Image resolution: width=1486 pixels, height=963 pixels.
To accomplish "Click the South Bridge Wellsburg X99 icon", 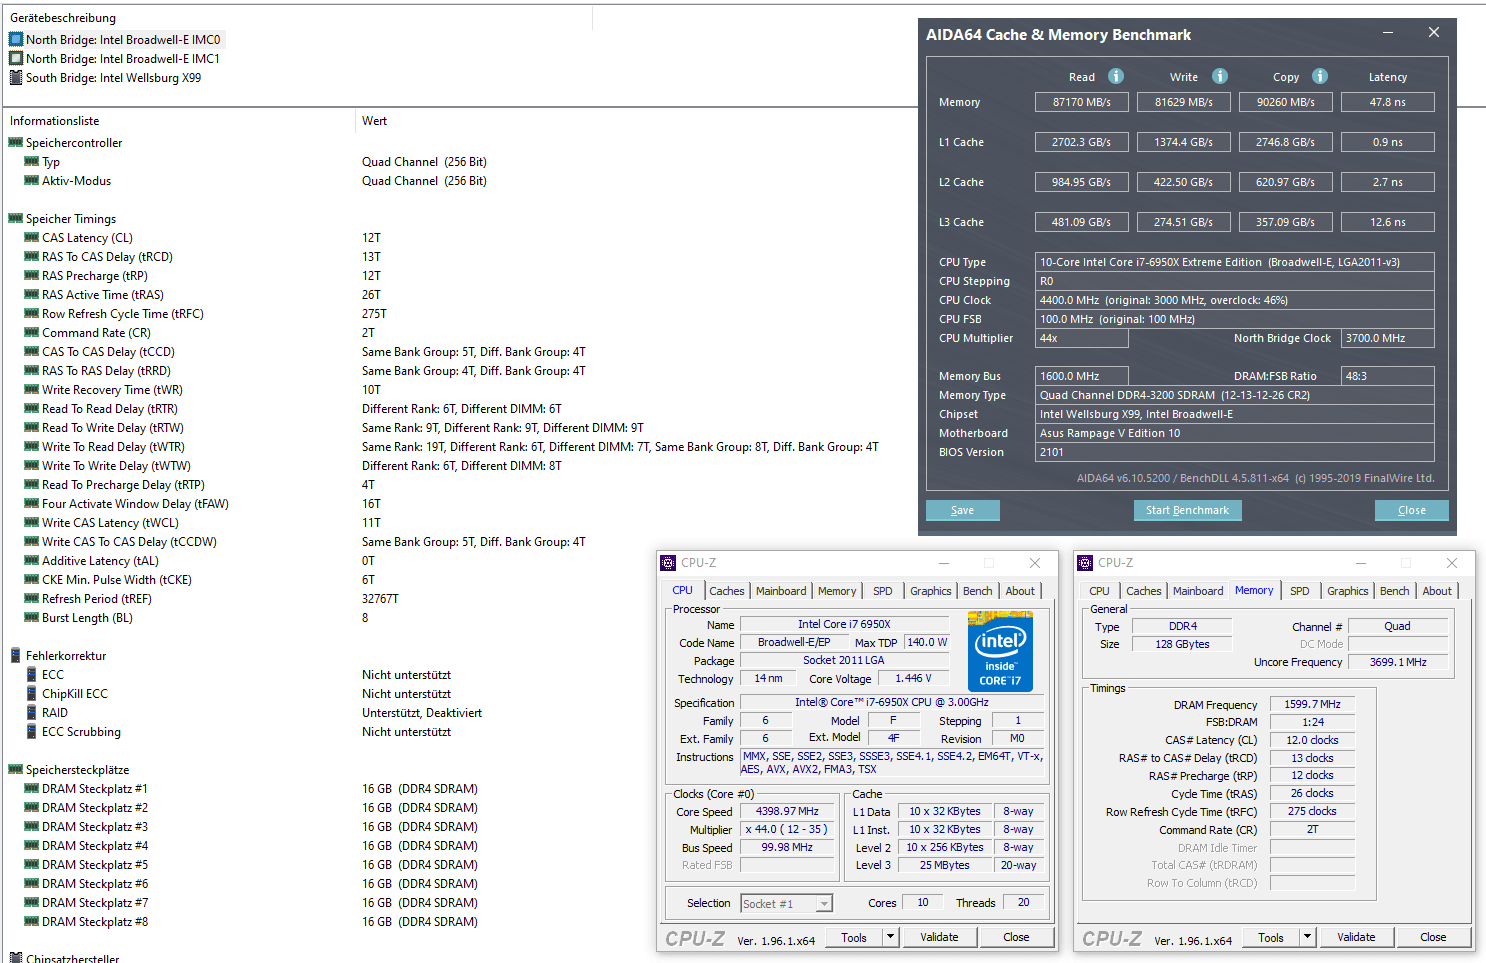I will pos(16,77).
